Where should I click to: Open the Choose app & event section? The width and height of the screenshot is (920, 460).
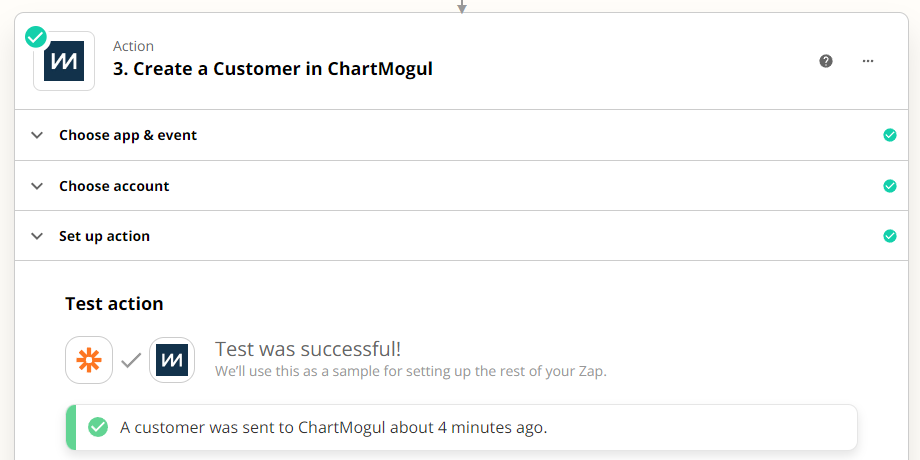(128, 136)
